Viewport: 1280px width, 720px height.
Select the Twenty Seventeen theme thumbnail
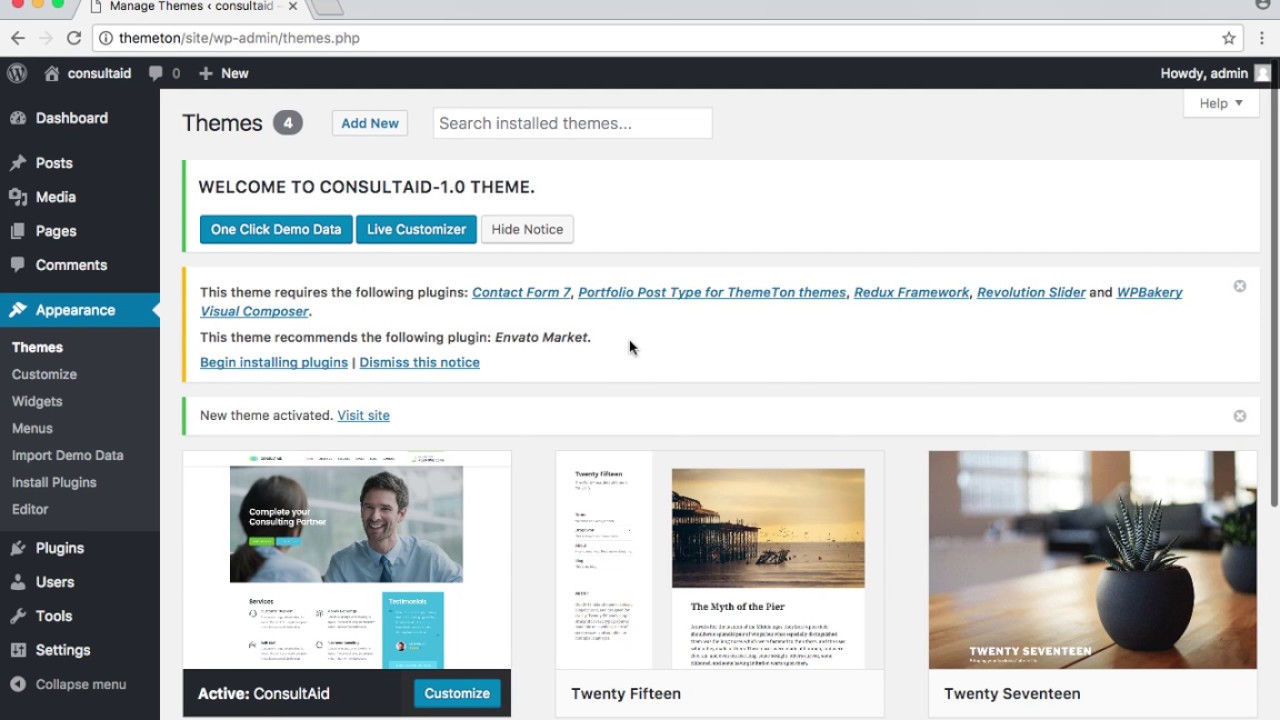1092,560
